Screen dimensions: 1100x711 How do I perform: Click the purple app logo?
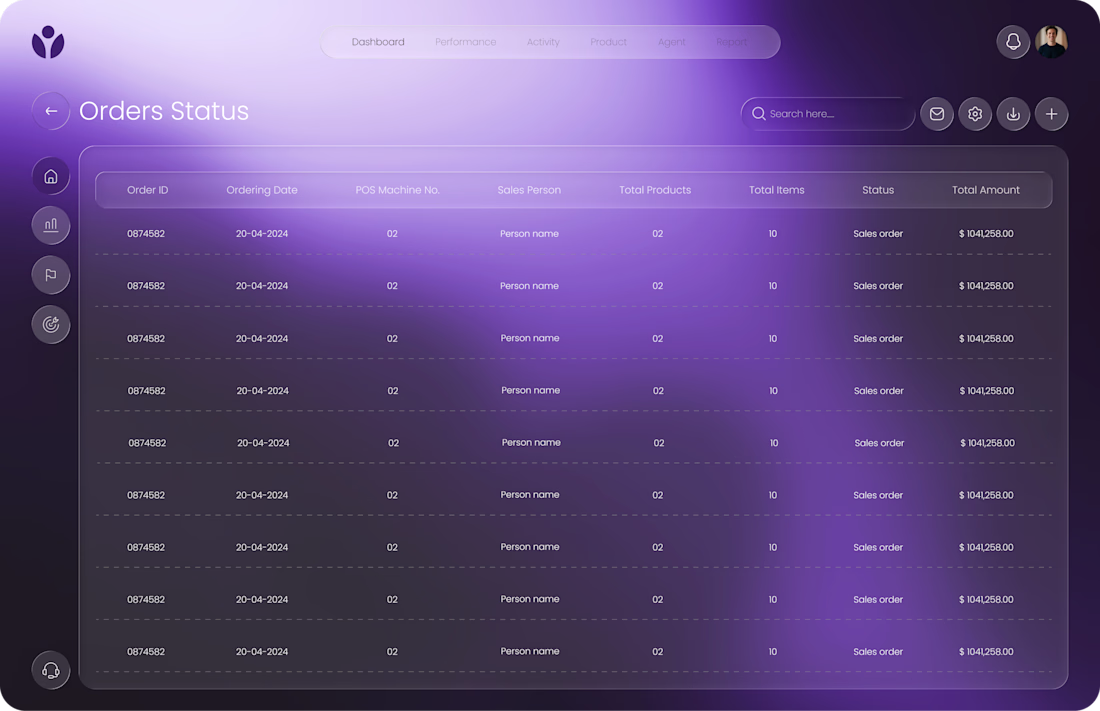click(x=48, y=42)
